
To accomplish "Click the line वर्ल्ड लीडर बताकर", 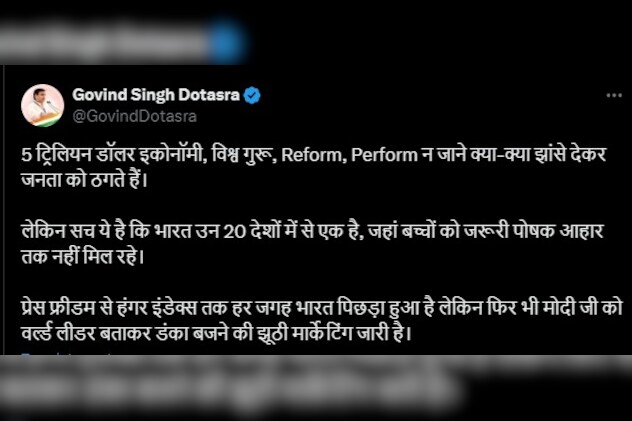I will [216, 334].
